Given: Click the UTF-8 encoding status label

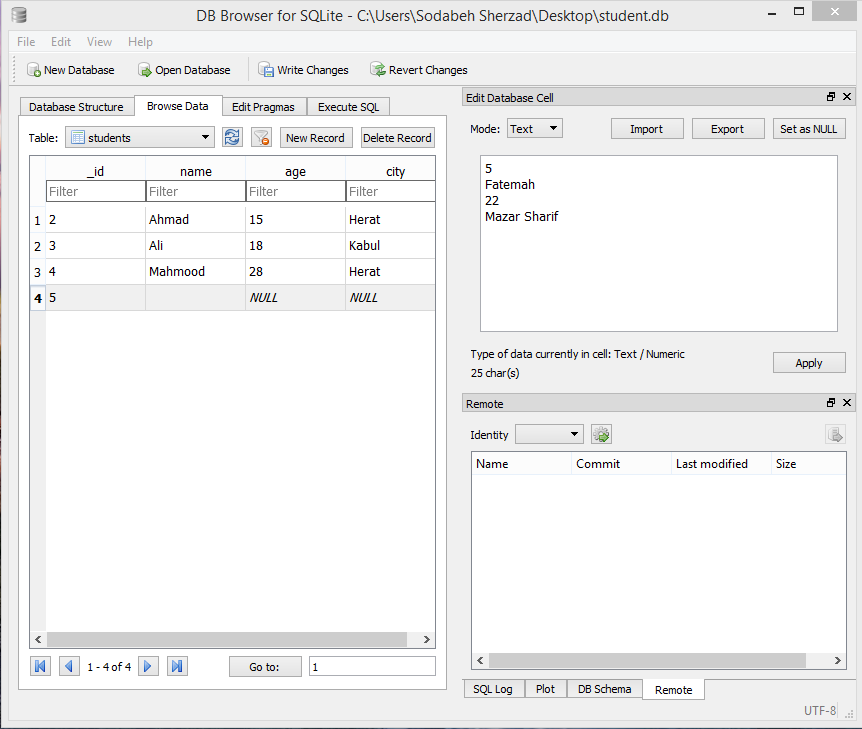Looking at the screenshot, I should [x=820, y=710].
